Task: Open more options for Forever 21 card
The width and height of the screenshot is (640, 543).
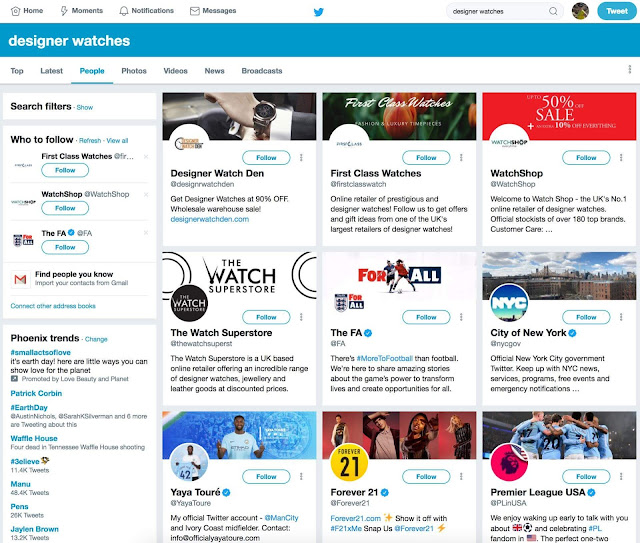Action: [461, 476]
